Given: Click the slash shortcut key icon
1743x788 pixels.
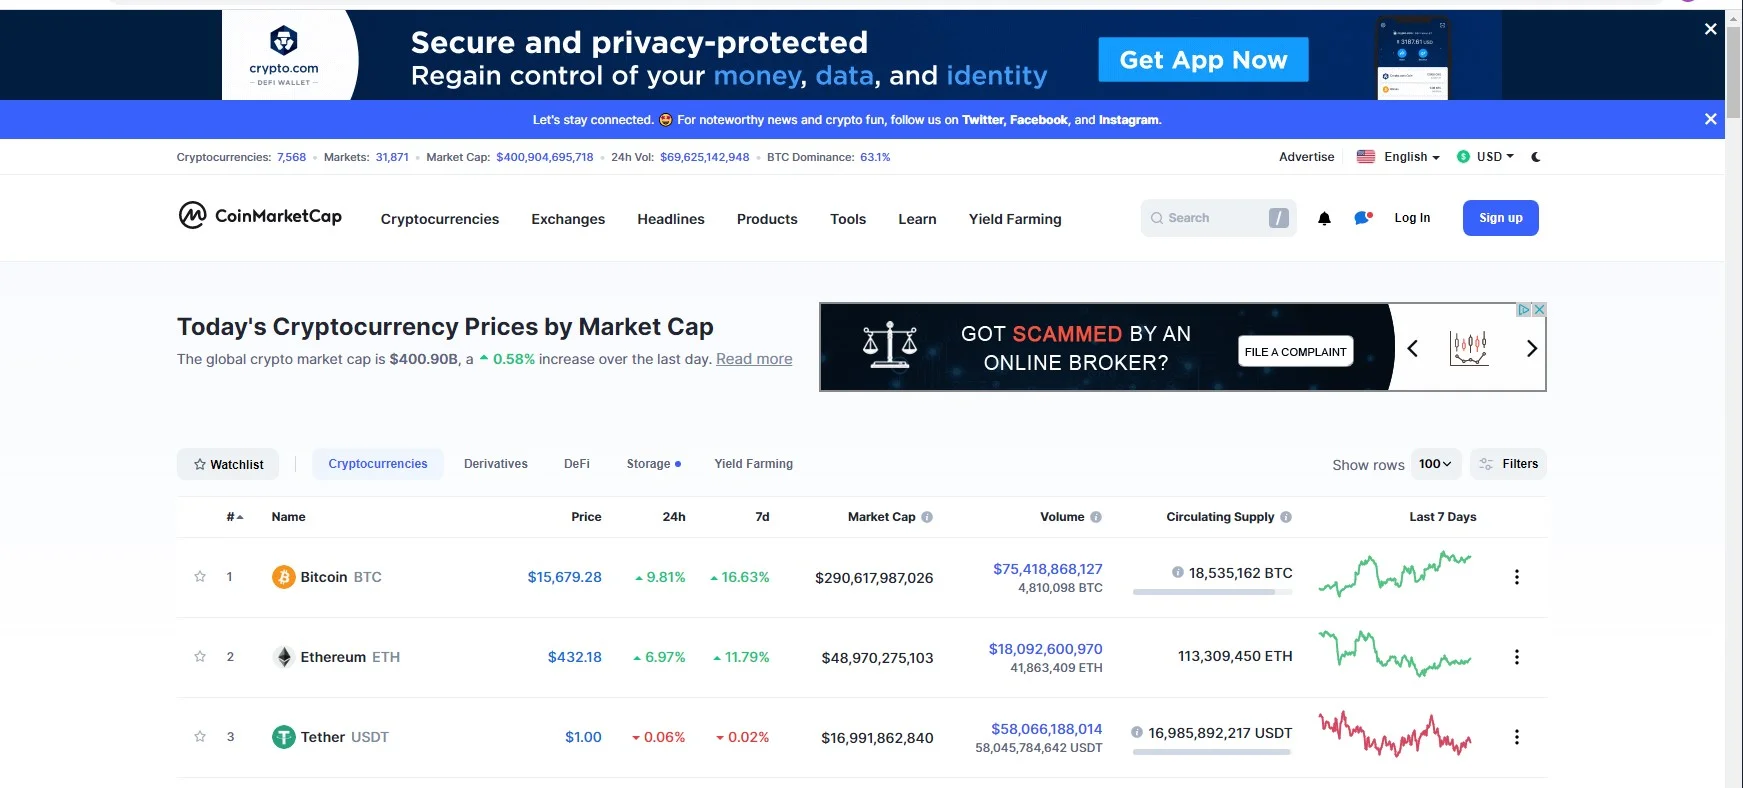Looking at the screenshot, I should coord(1278,218).
